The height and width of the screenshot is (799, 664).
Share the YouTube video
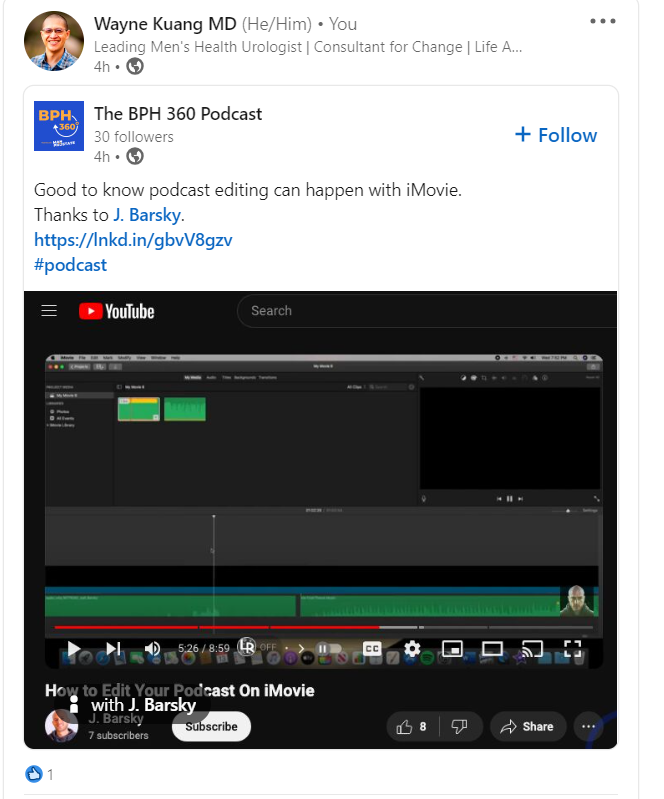coord(528,727)
